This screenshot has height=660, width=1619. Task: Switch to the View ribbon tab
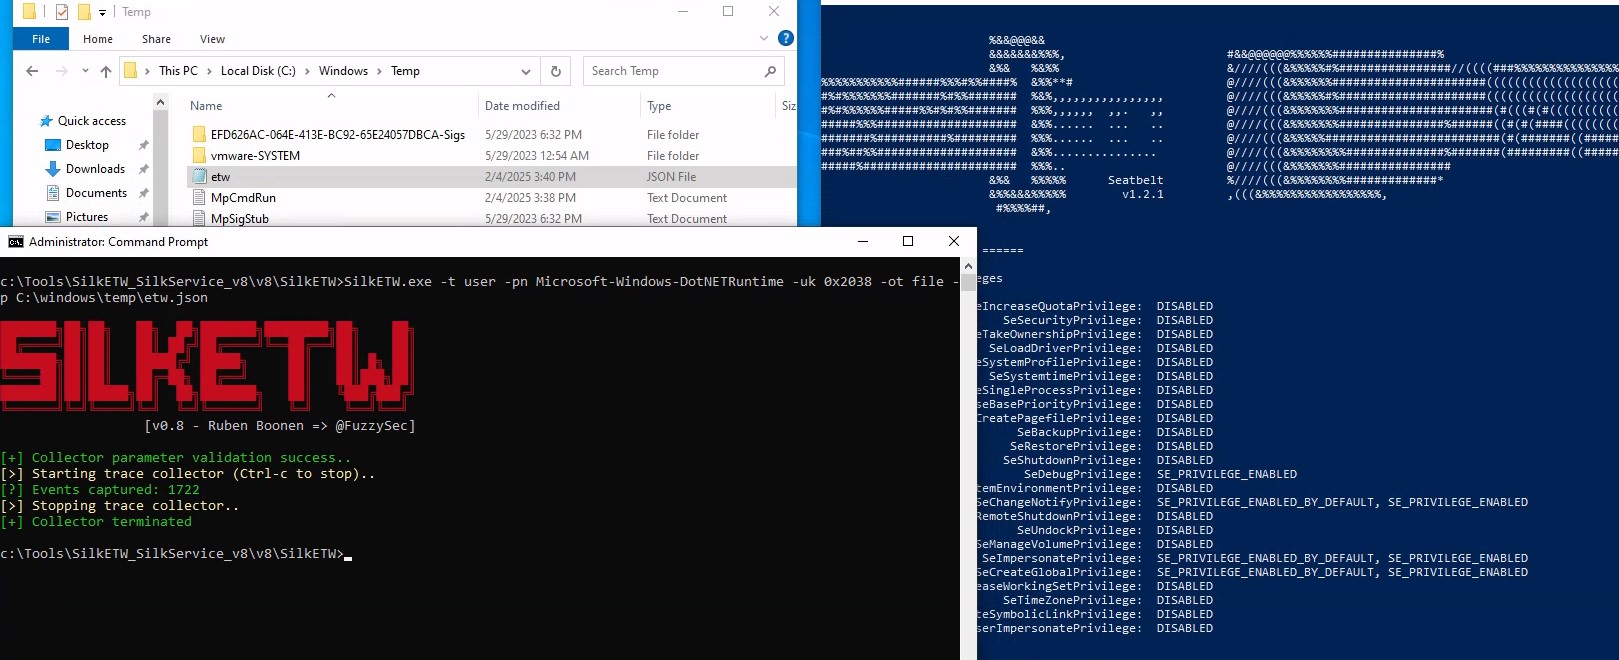tap(212, 39)
